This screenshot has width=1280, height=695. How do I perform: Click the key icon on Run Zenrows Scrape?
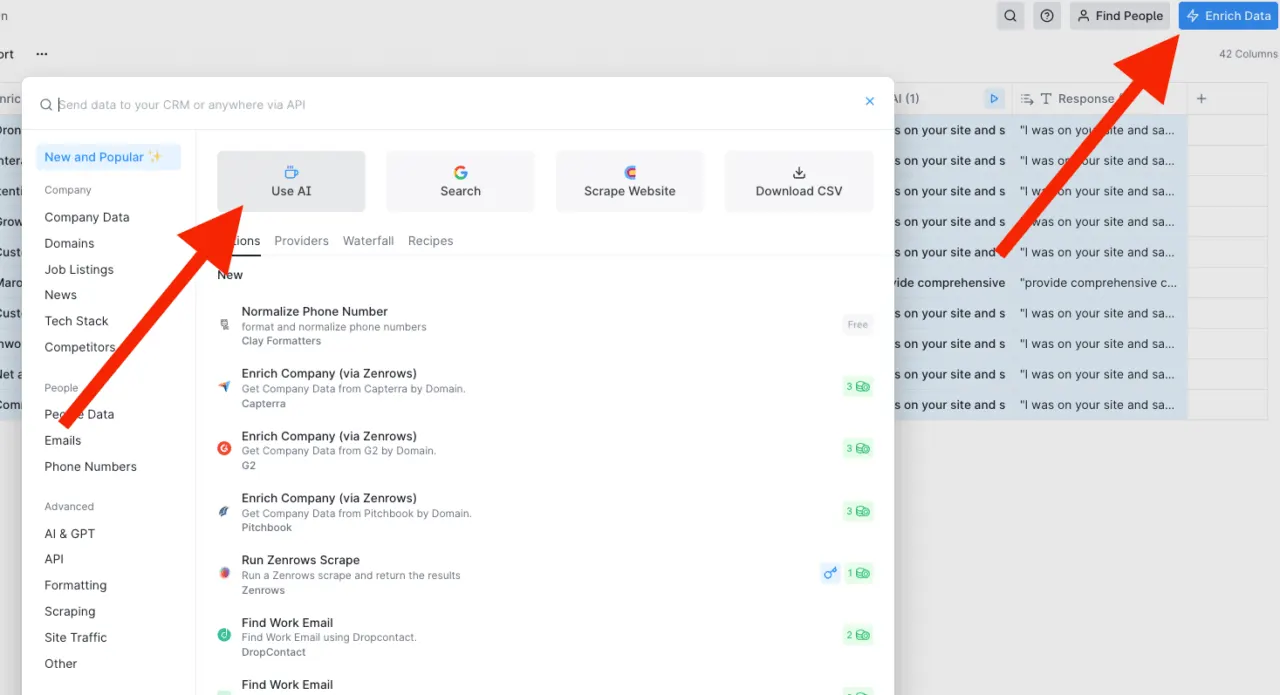(x=830, y=573)
